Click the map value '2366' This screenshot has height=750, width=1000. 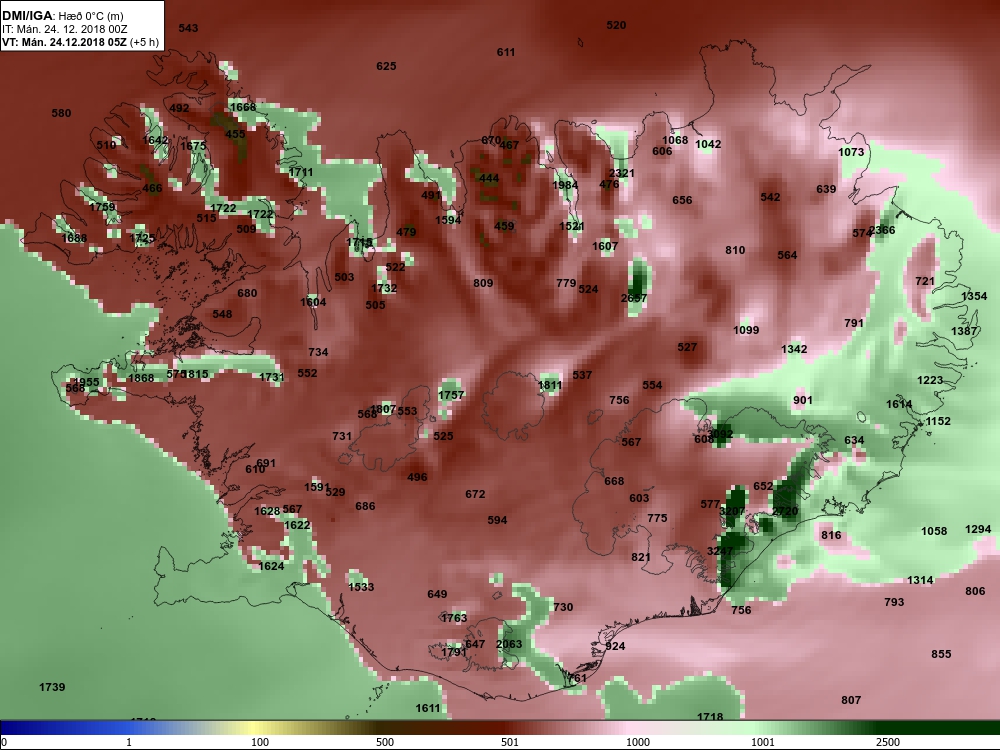point(883,230)
